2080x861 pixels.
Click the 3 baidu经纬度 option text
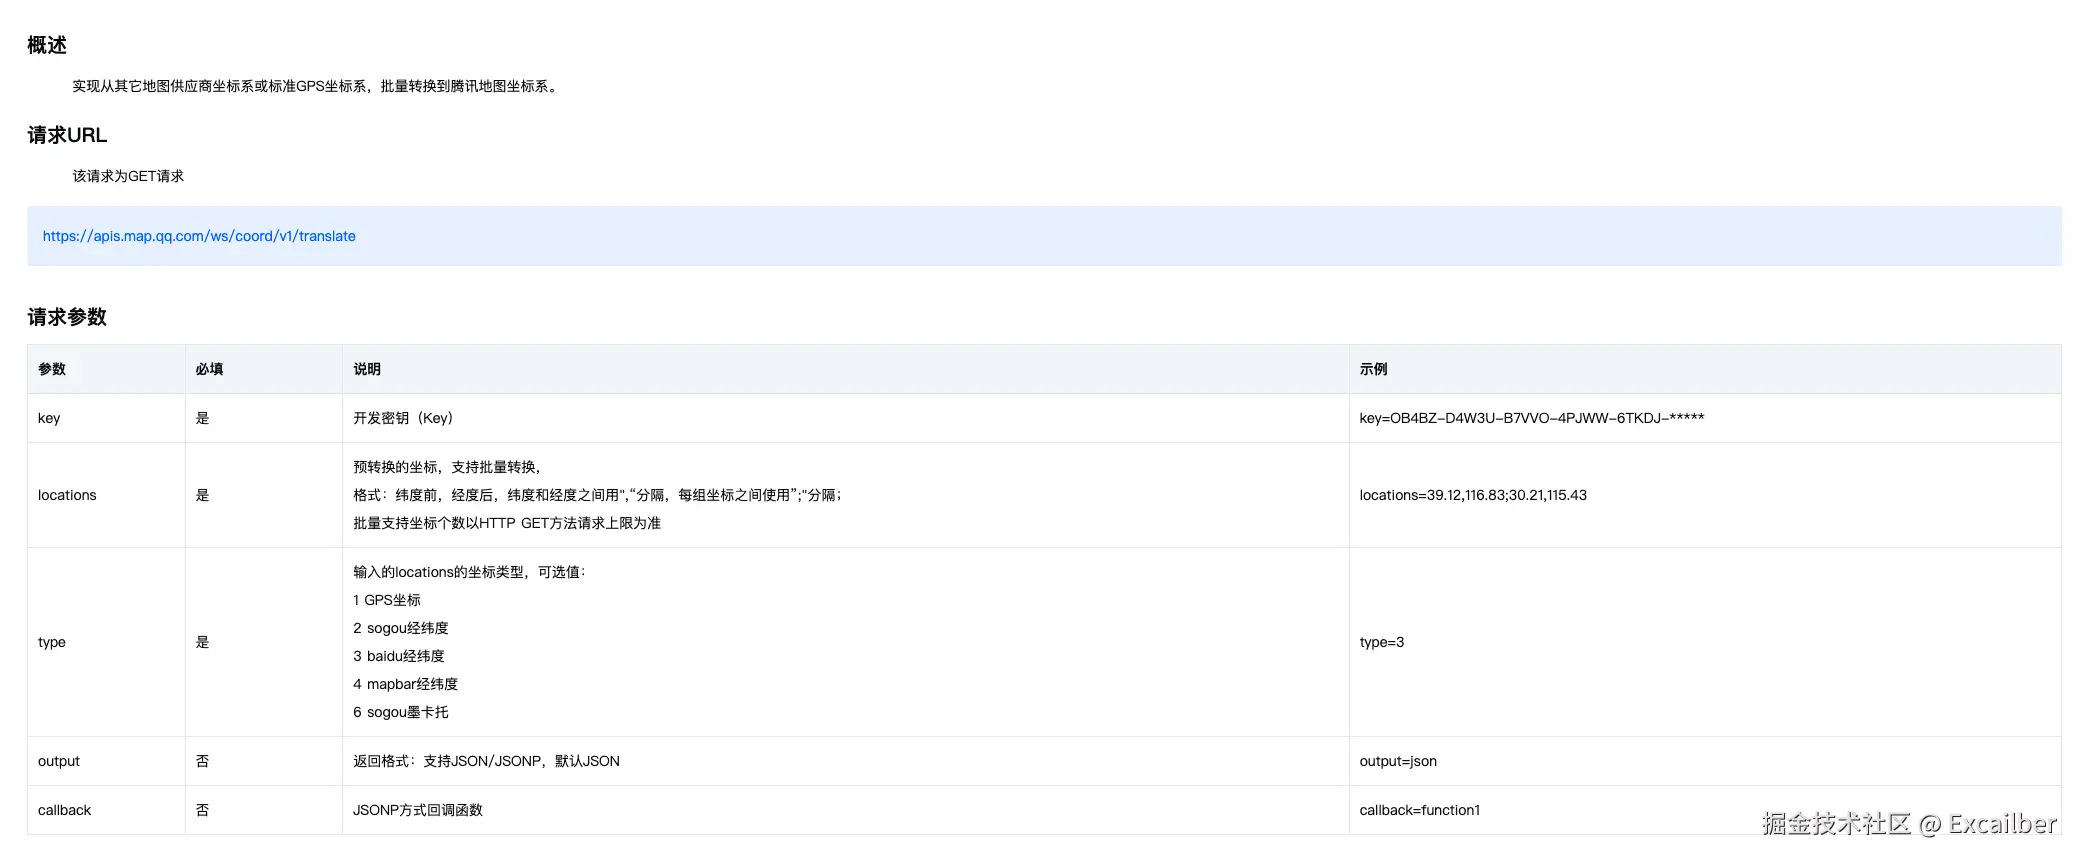[x=399, y=656]
